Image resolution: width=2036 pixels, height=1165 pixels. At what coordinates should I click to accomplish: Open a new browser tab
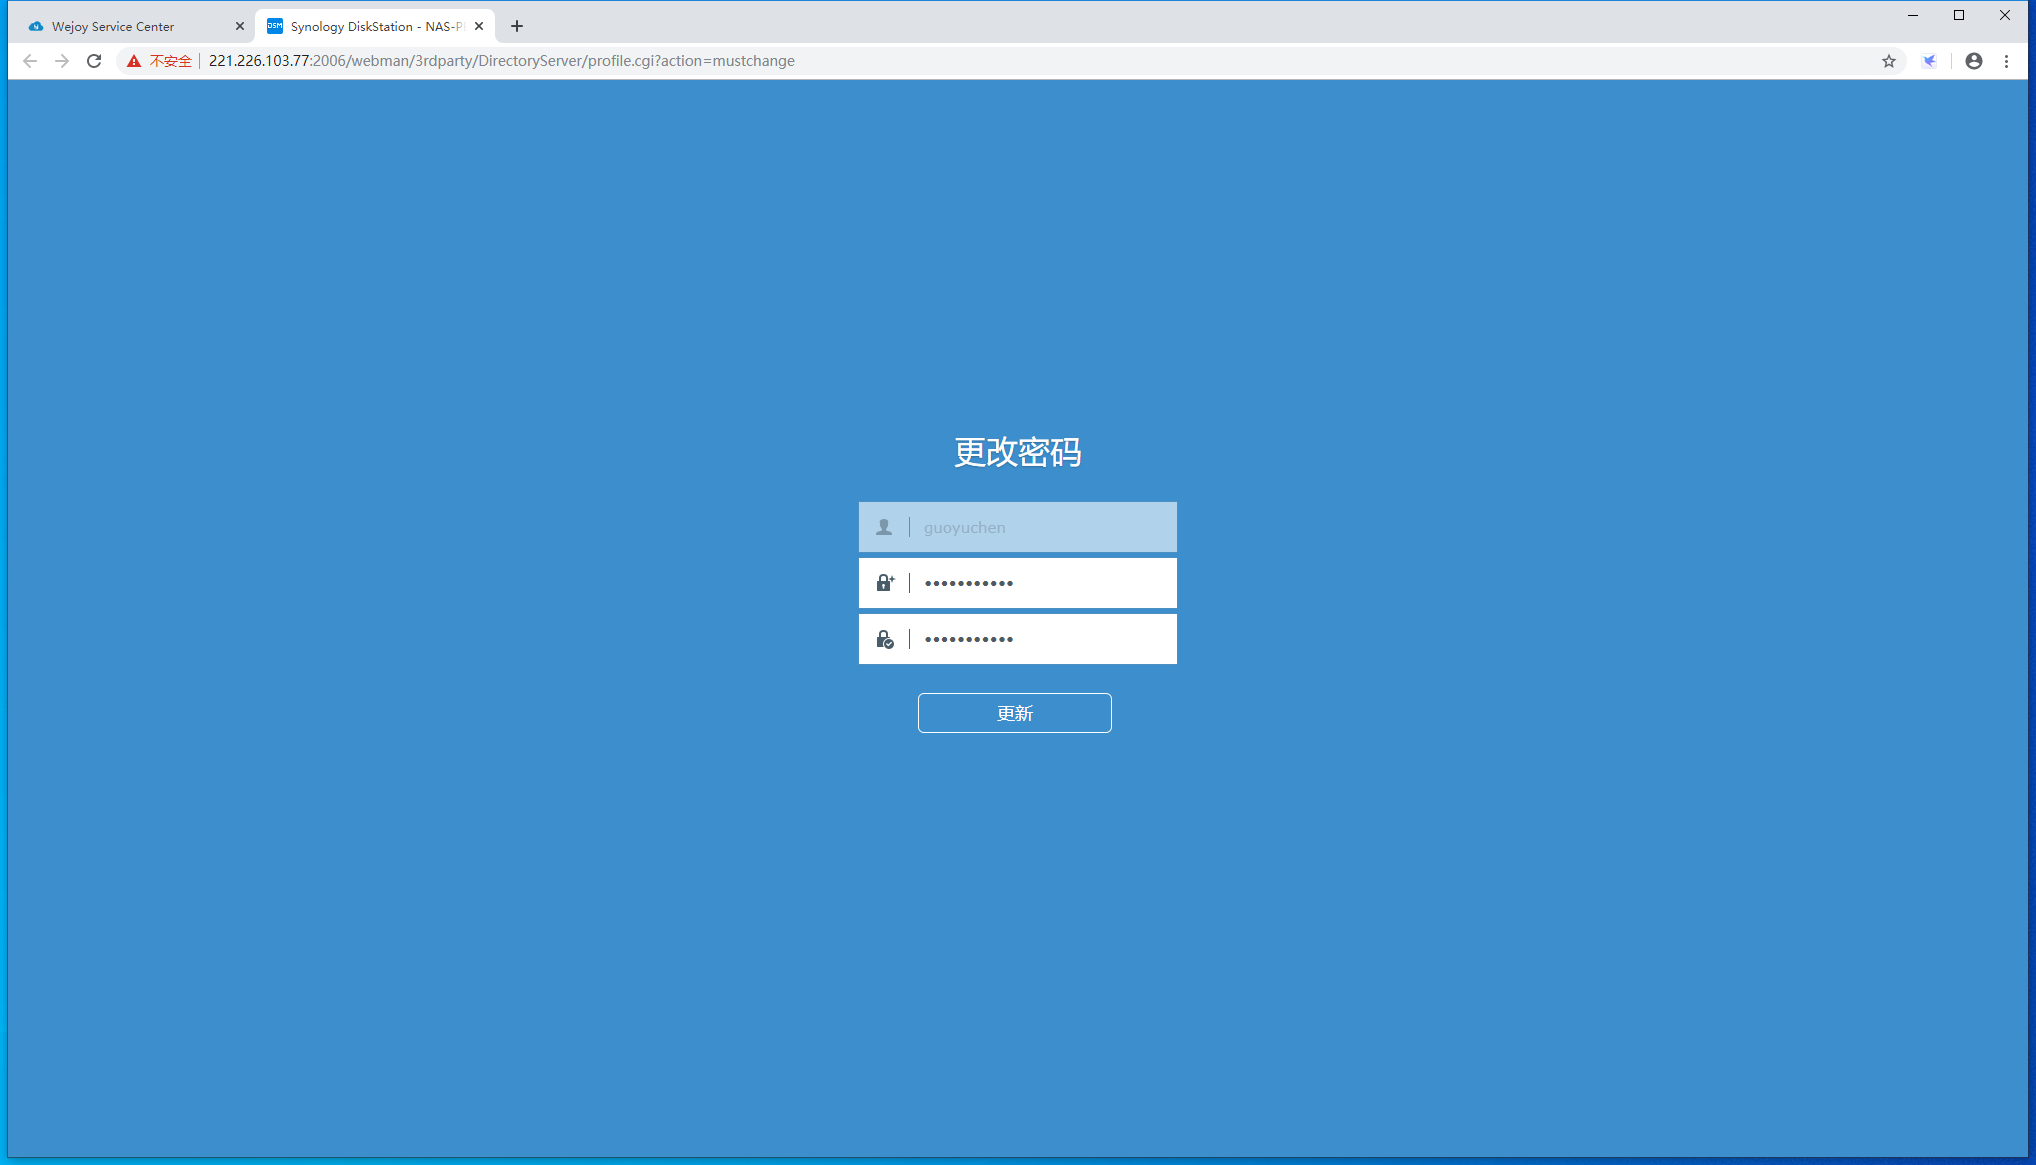[517, 26]
